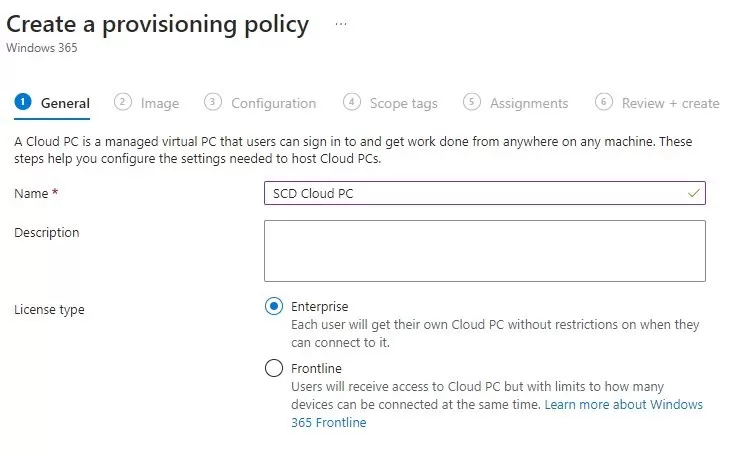Click the Description label

tap(47, 232)
